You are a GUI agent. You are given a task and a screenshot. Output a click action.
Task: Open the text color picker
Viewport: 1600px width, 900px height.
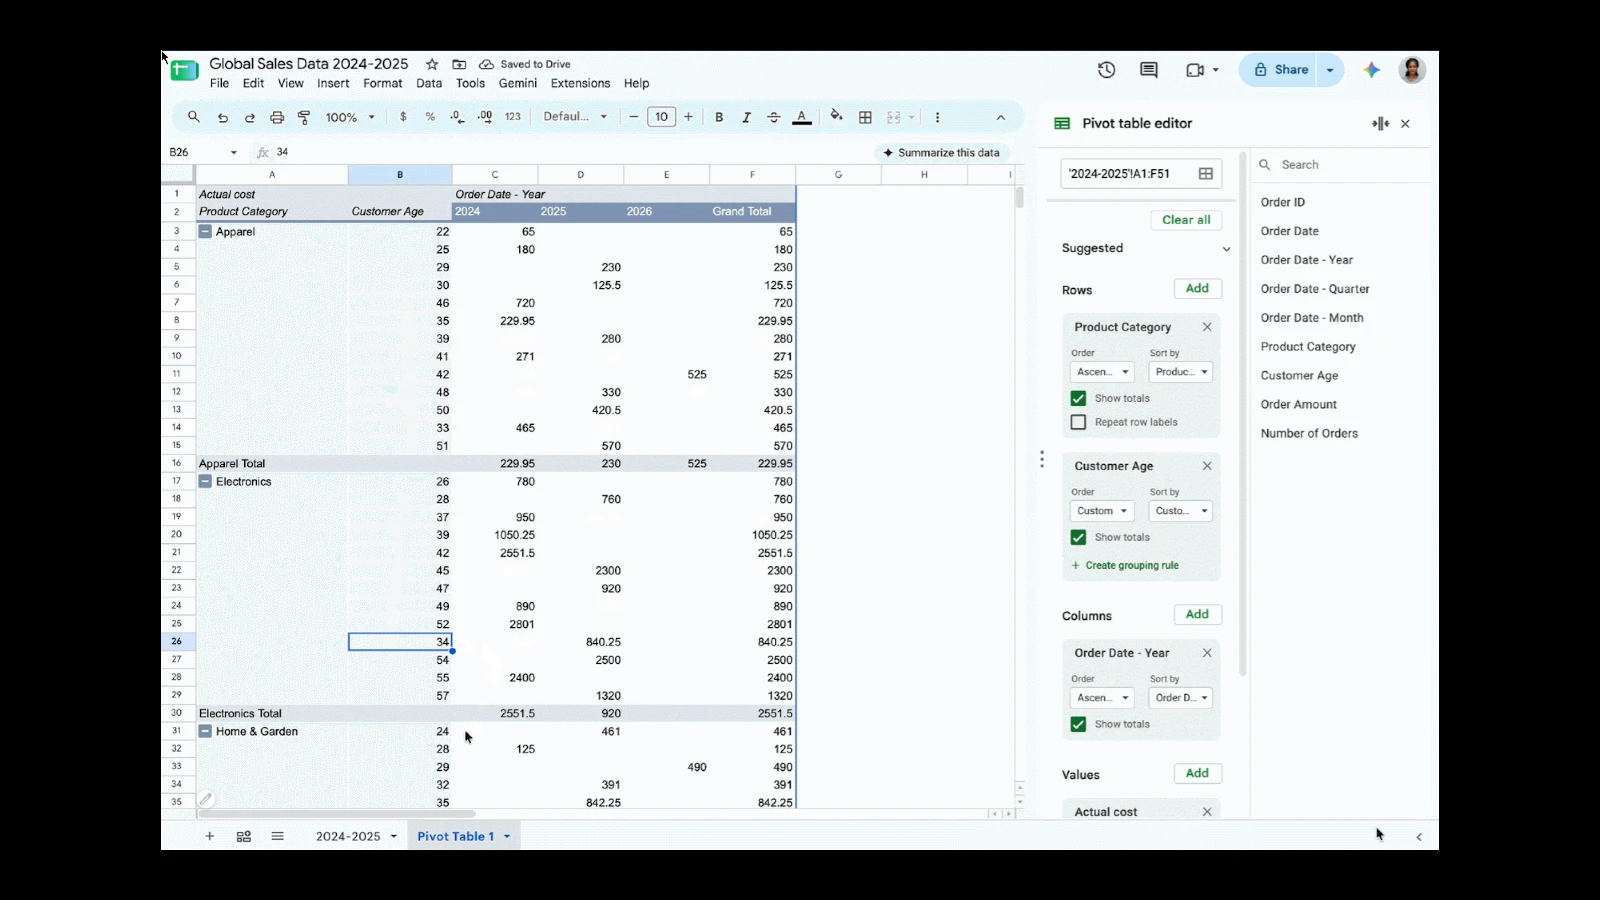point(802,117)
